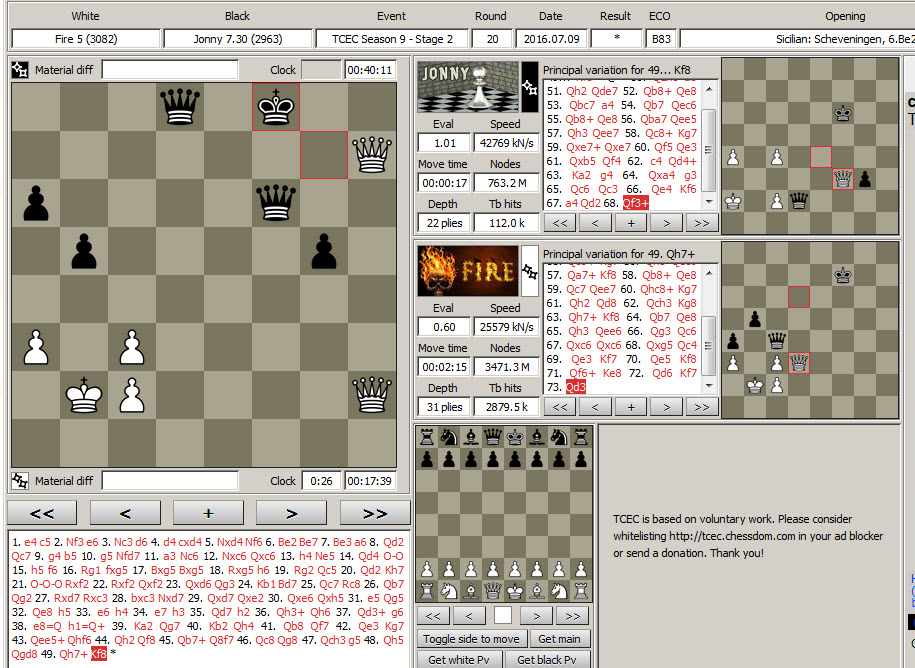This screenshot has width=915, height=668.
Task: Click Jonny's Eval value 1.01
Action: click(x=445, y=143)
